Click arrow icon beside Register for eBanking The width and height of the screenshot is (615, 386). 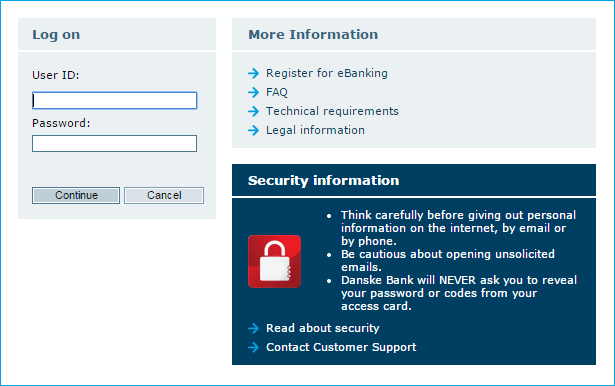click(254, 73)
